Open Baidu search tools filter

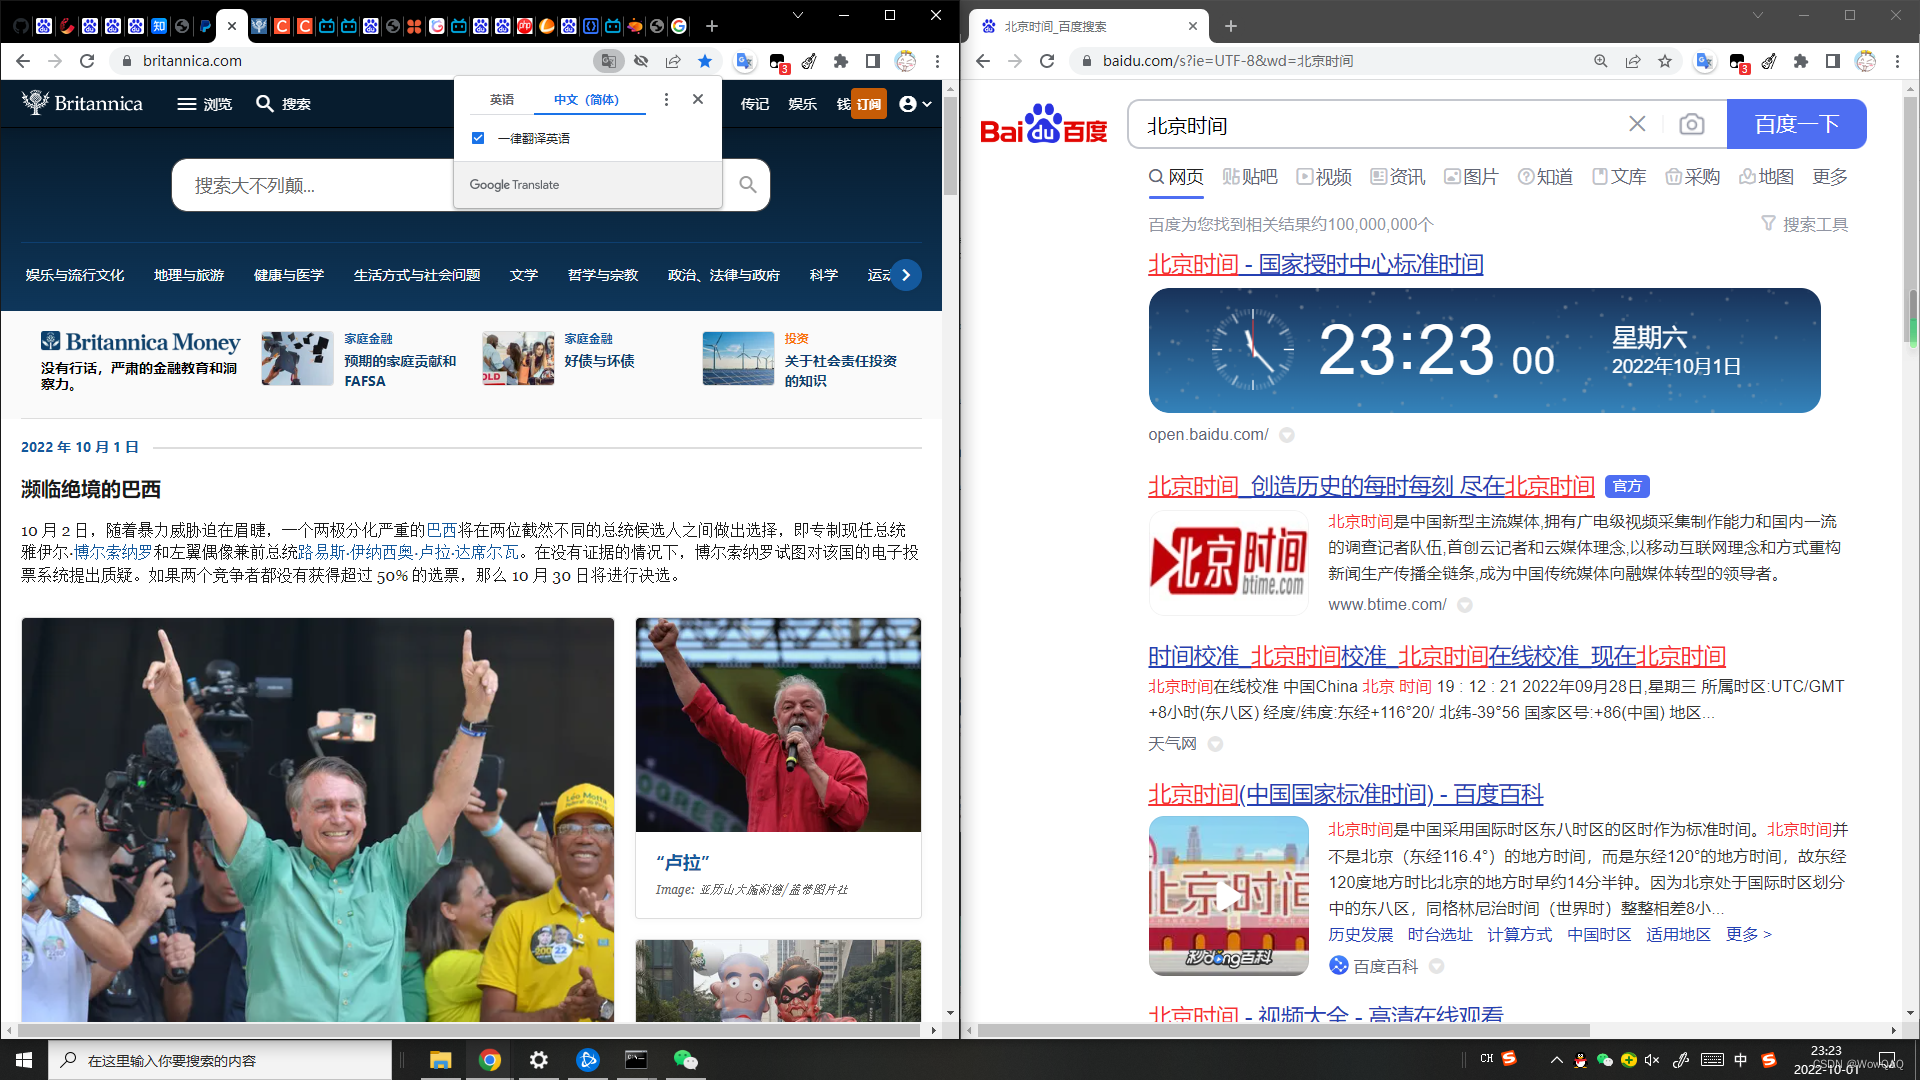tap(1805, 224)
